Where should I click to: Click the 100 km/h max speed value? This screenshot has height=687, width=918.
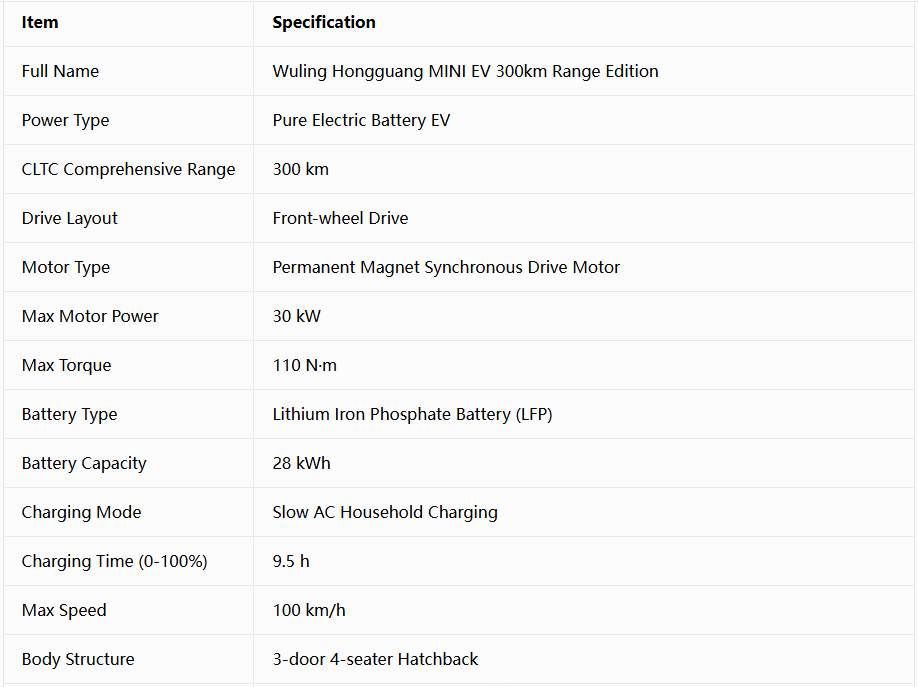click(309, 610)
